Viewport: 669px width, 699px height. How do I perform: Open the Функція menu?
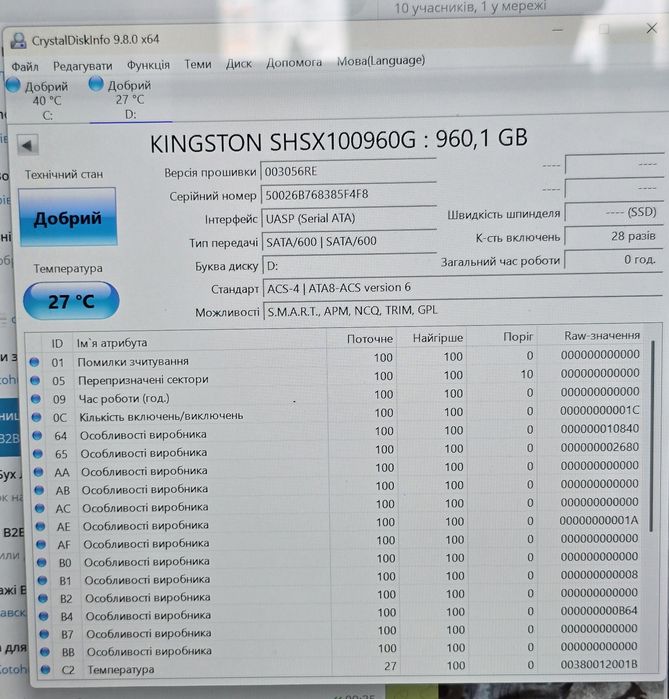point(148,65)
